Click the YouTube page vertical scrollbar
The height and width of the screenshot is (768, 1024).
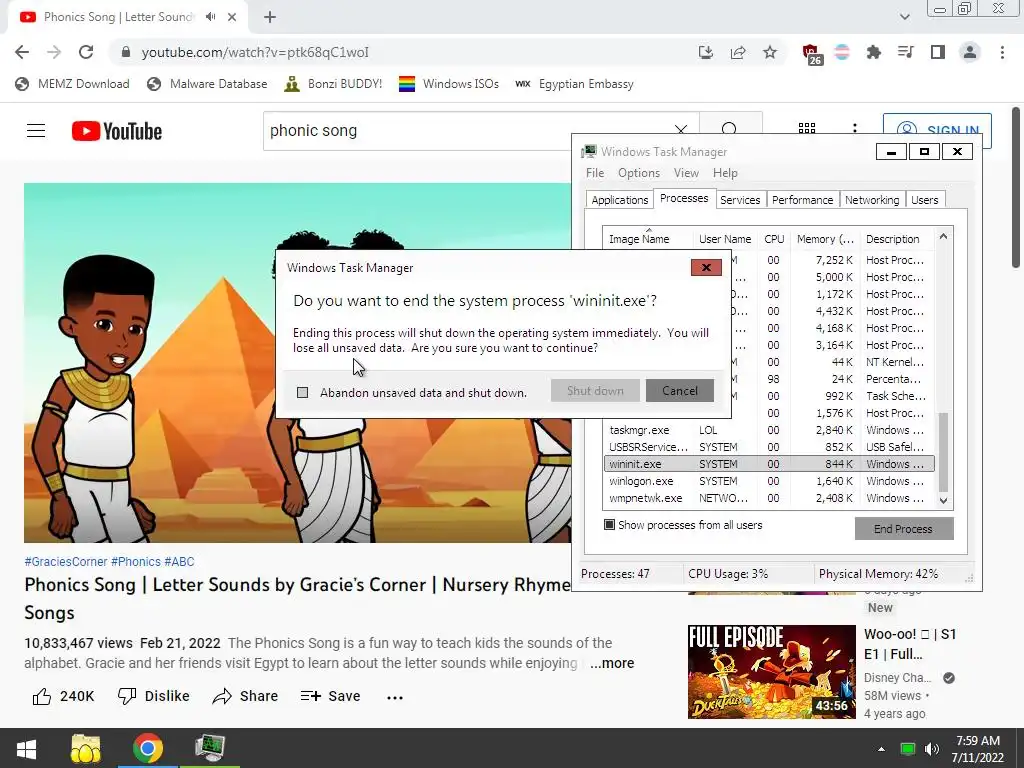pyautogui.click(x=1016, y=188)
